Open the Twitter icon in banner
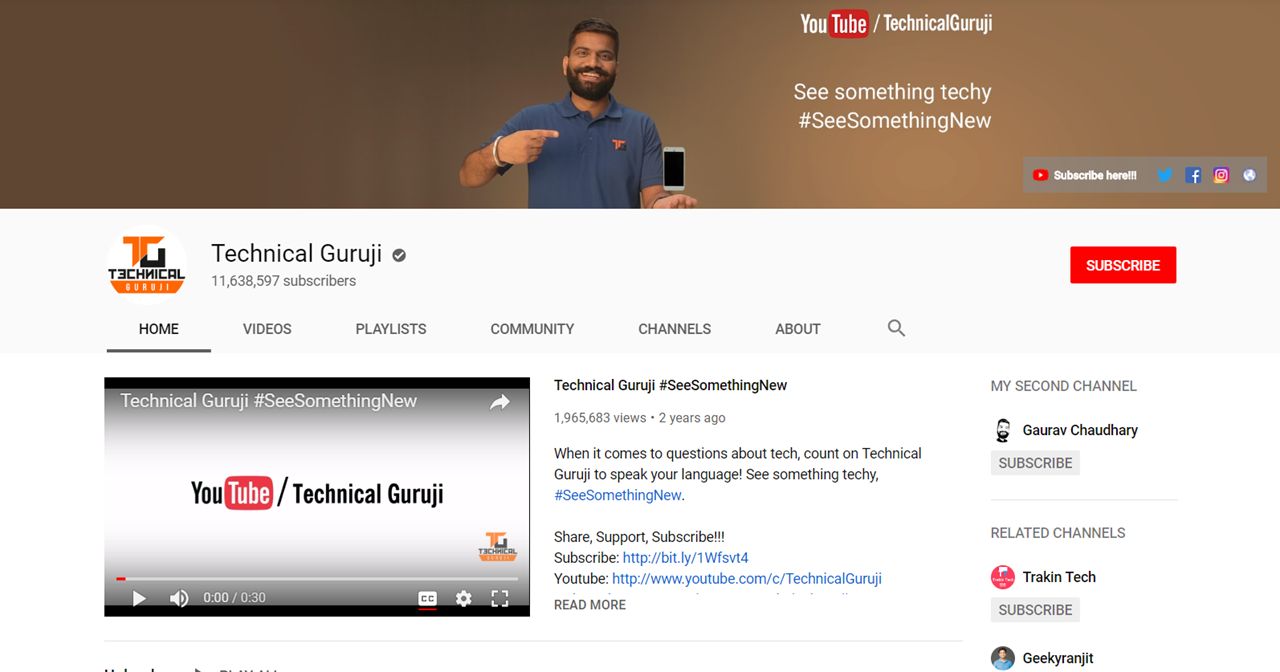The image size is (1280, 672). point(1164,175)
